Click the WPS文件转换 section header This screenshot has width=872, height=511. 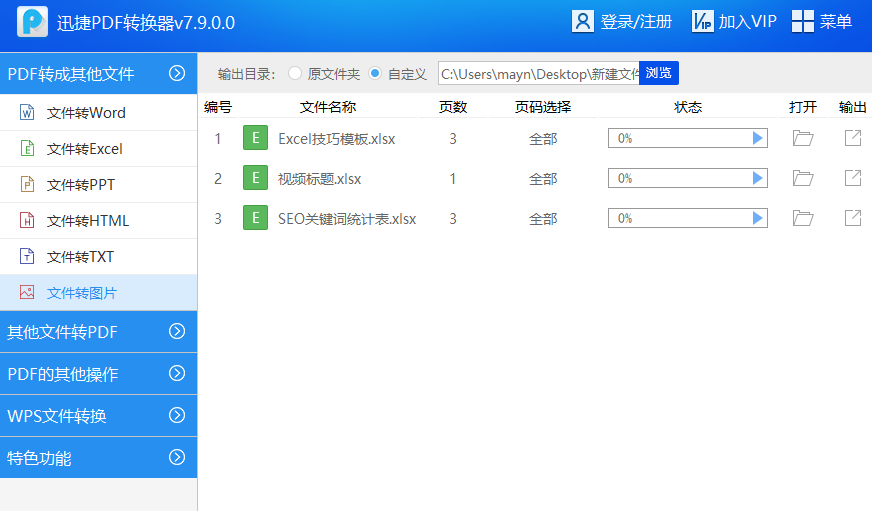click(x=98, y=415)
